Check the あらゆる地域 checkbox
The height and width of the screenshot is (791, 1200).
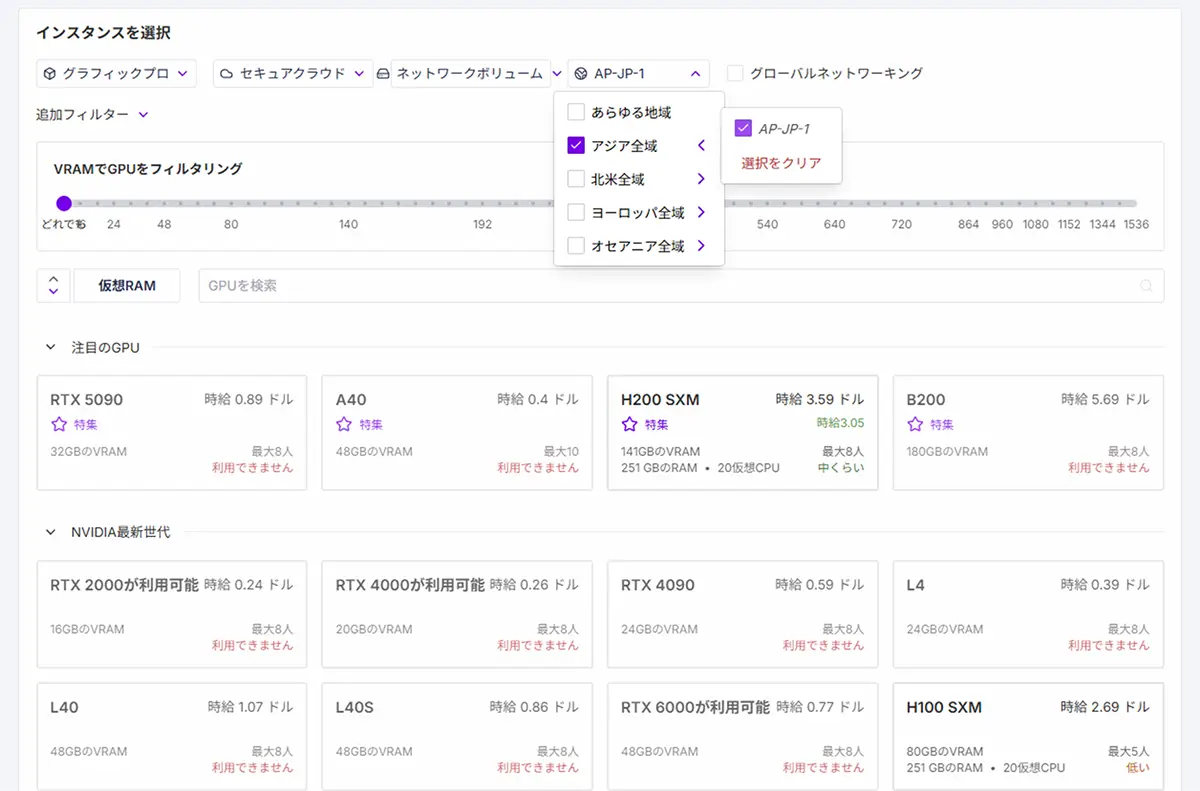point(576,112)
